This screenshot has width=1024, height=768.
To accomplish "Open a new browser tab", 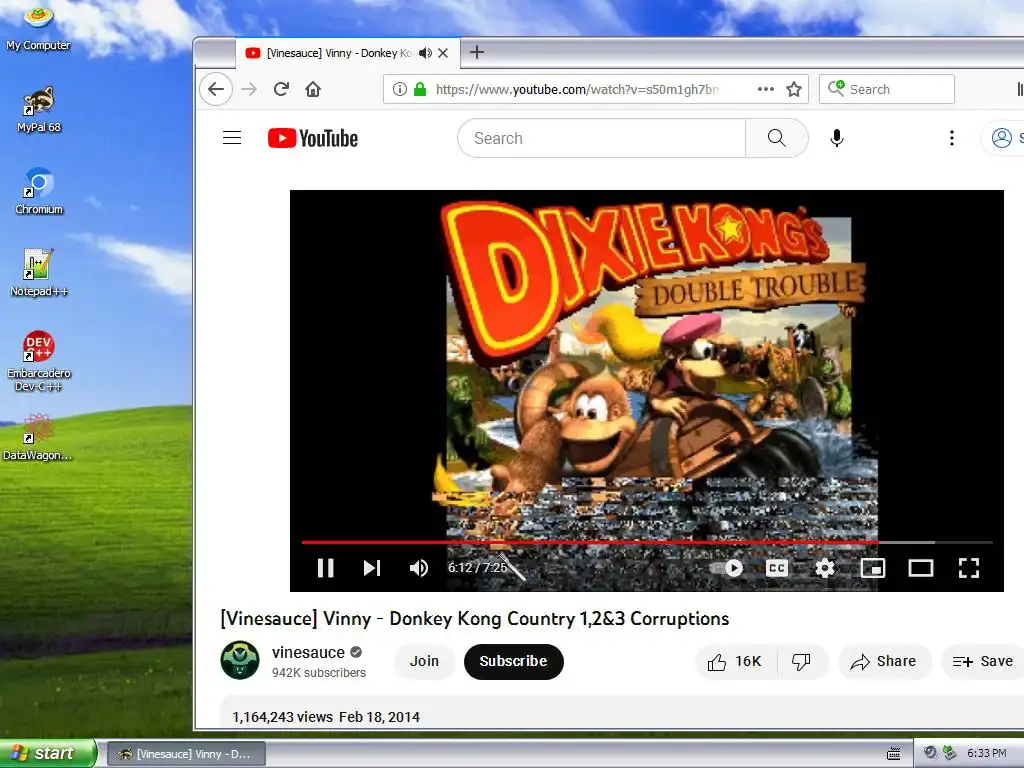I will [x=477, y=52].
